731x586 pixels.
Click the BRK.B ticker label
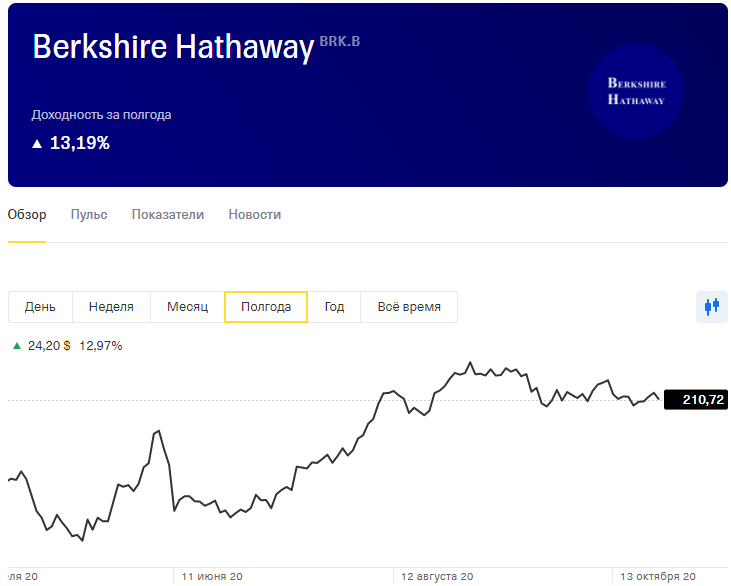click(x=340, y=41)
